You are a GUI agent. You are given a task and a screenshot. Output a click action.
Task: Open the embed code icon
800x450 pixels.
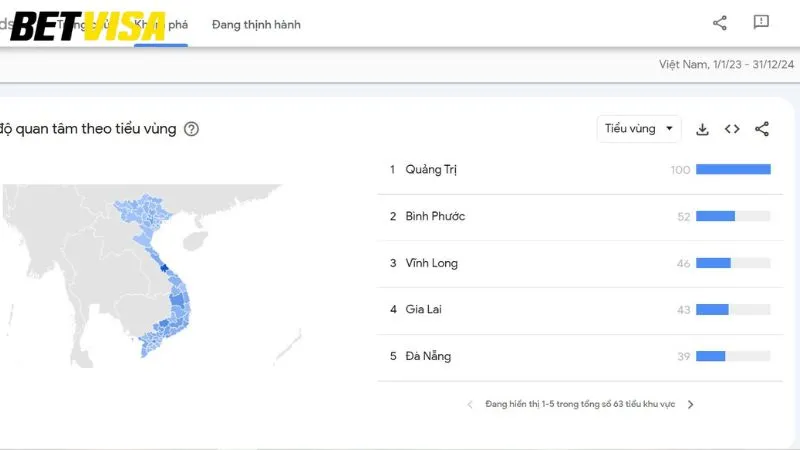pyautogui.click(x=732, y=129)
